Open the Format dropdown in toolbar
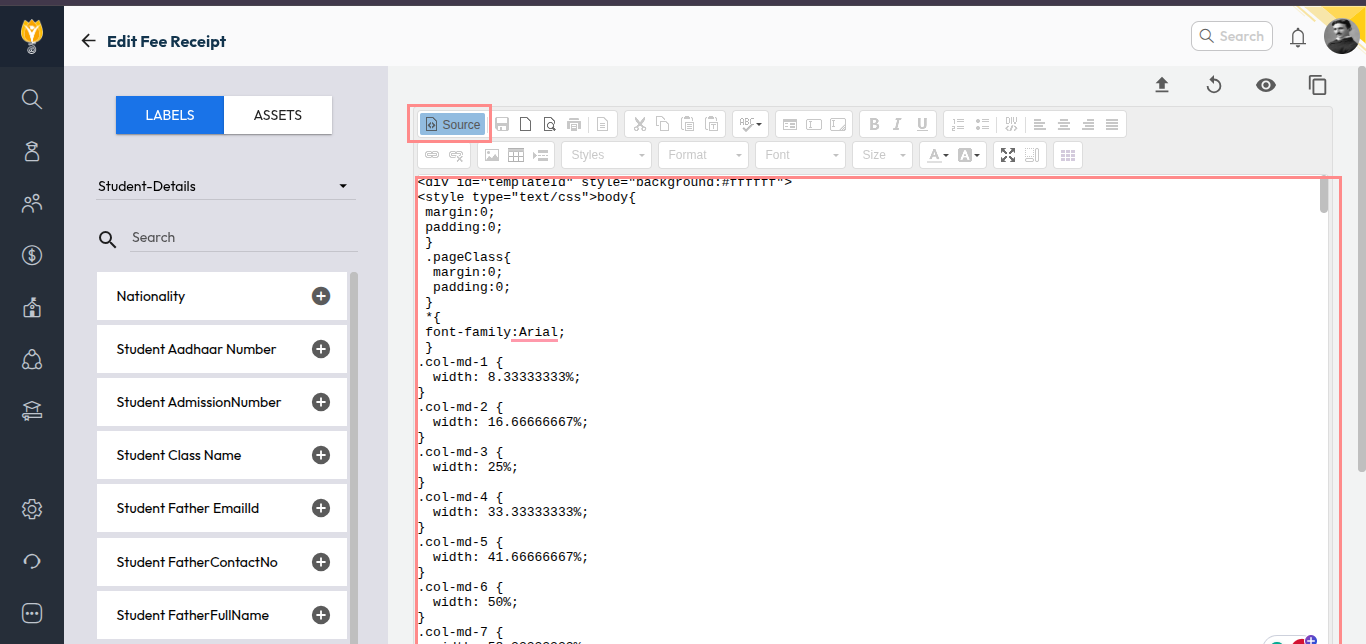1366x644 pixels. (703, 155)
